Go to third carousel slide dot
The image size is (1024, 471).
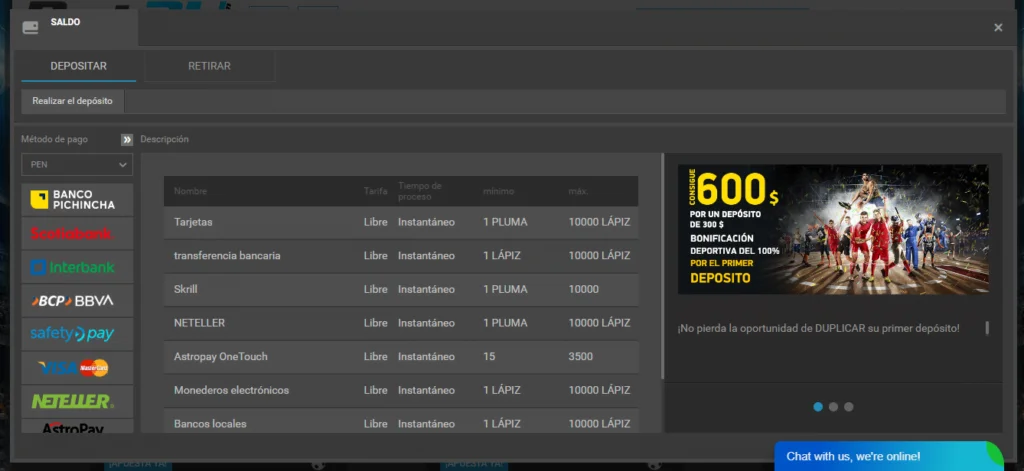coord(848,407)
